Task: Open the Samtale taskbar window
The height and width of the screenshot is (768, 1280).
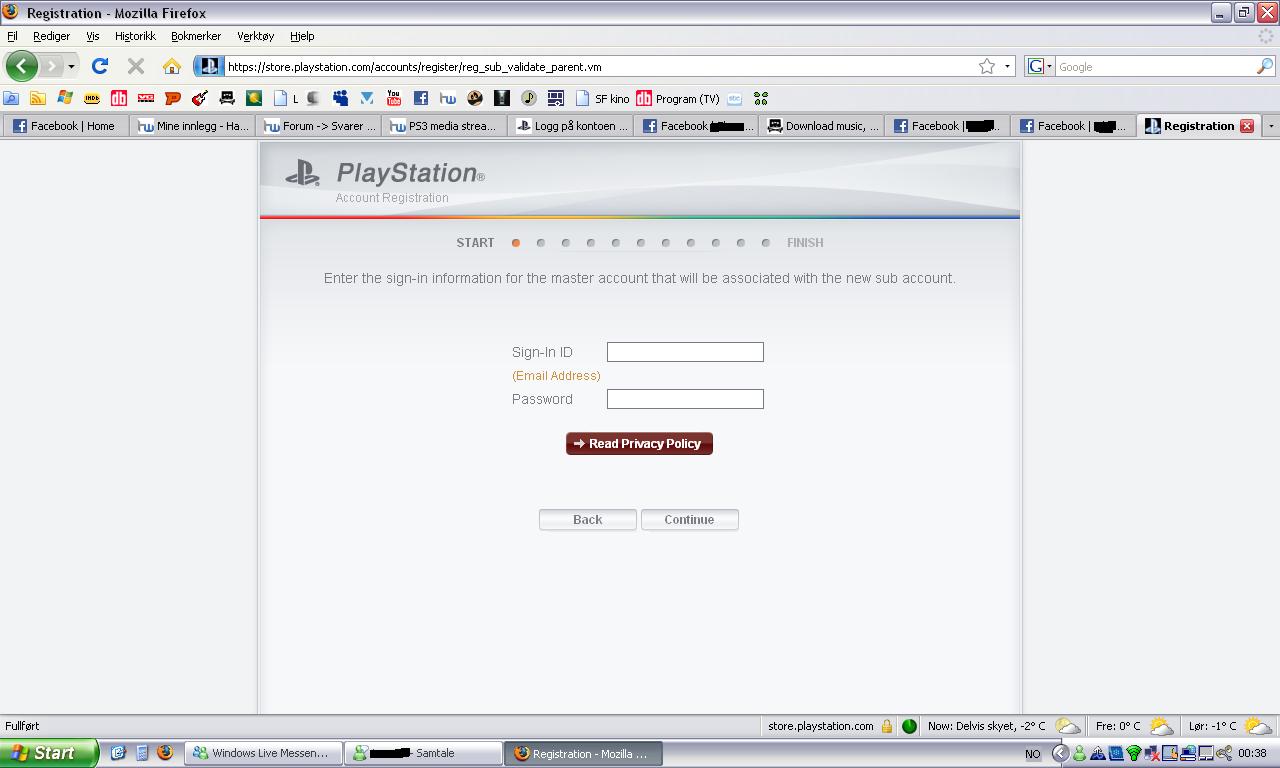Action: [423, 753]
